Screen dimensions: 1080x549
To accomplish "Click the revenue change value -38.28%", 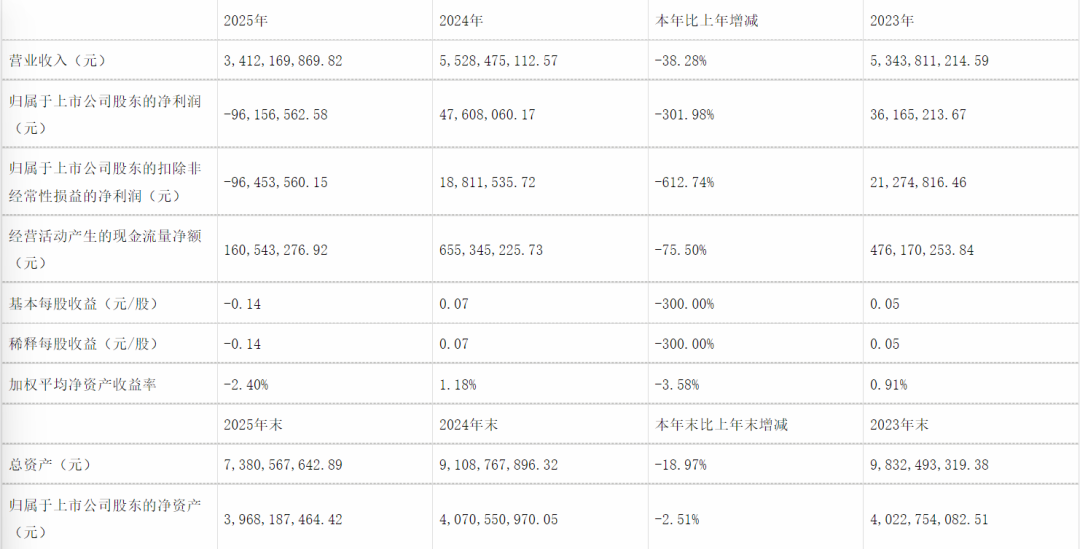I will tap(679, 61).
